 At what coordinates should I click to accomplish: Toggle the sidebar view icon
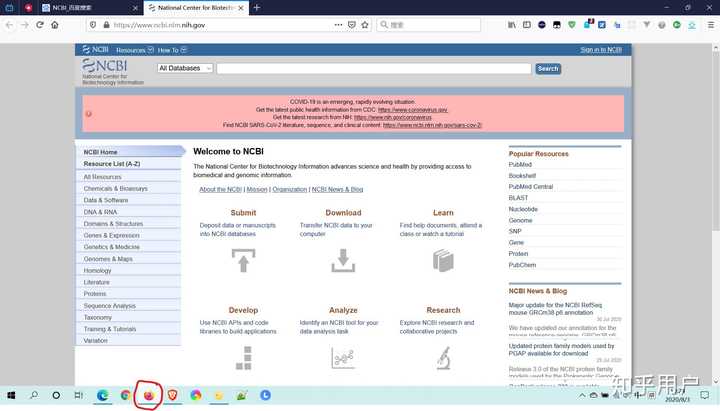[527, 25]
